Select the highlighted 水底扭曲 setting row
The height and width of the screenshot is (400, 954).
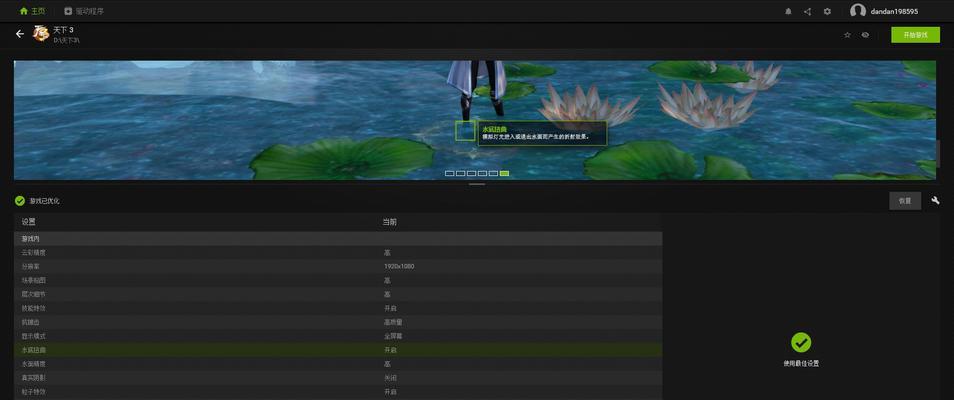coord(338,350)
